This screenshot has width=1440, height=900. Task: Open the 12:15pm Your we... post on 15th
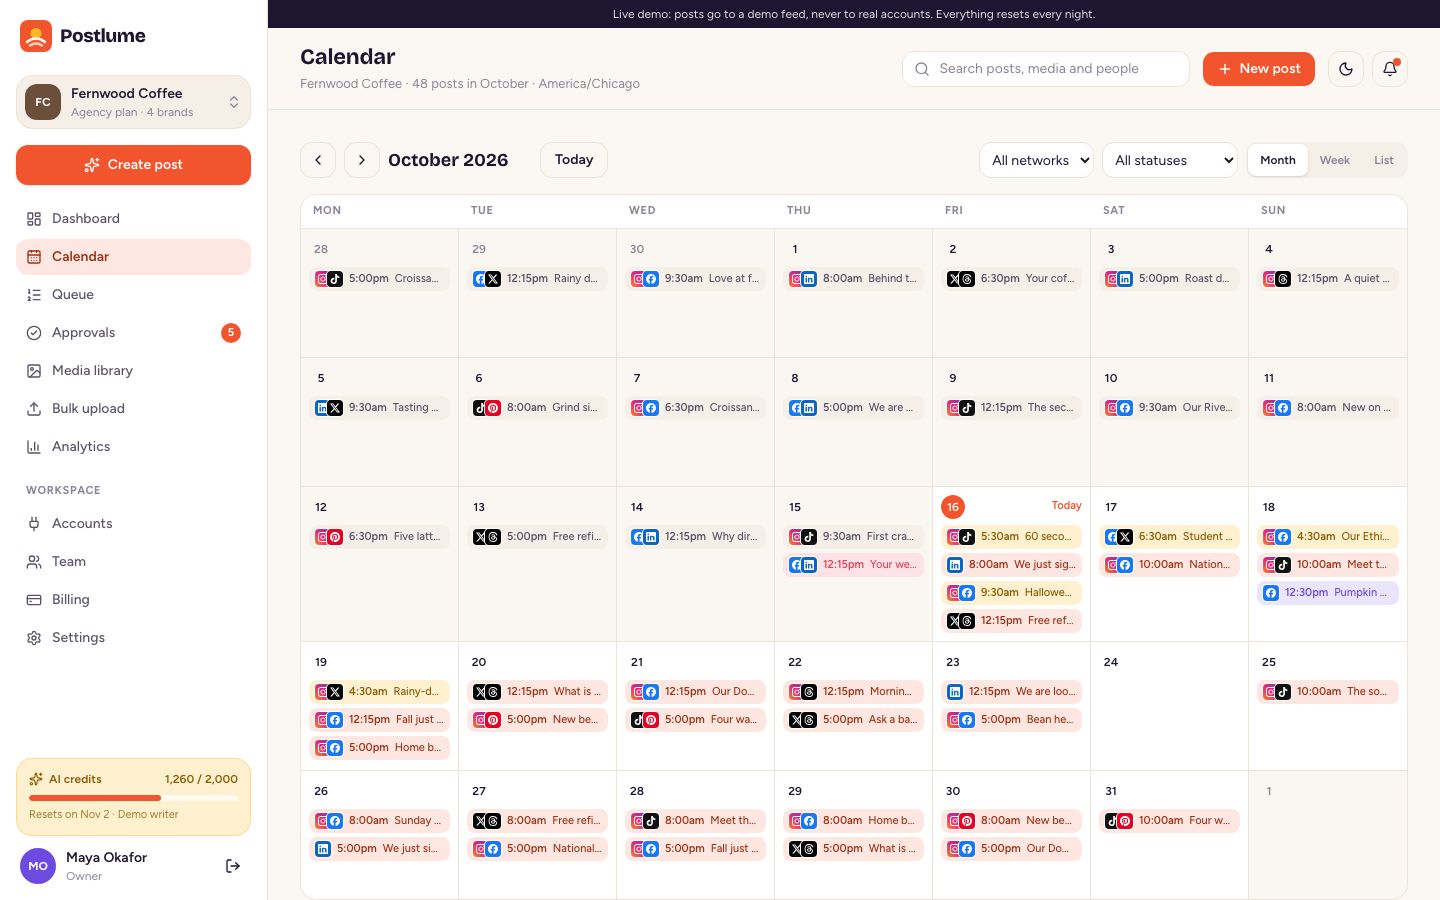pyautogui.click(x=854, y=565)
